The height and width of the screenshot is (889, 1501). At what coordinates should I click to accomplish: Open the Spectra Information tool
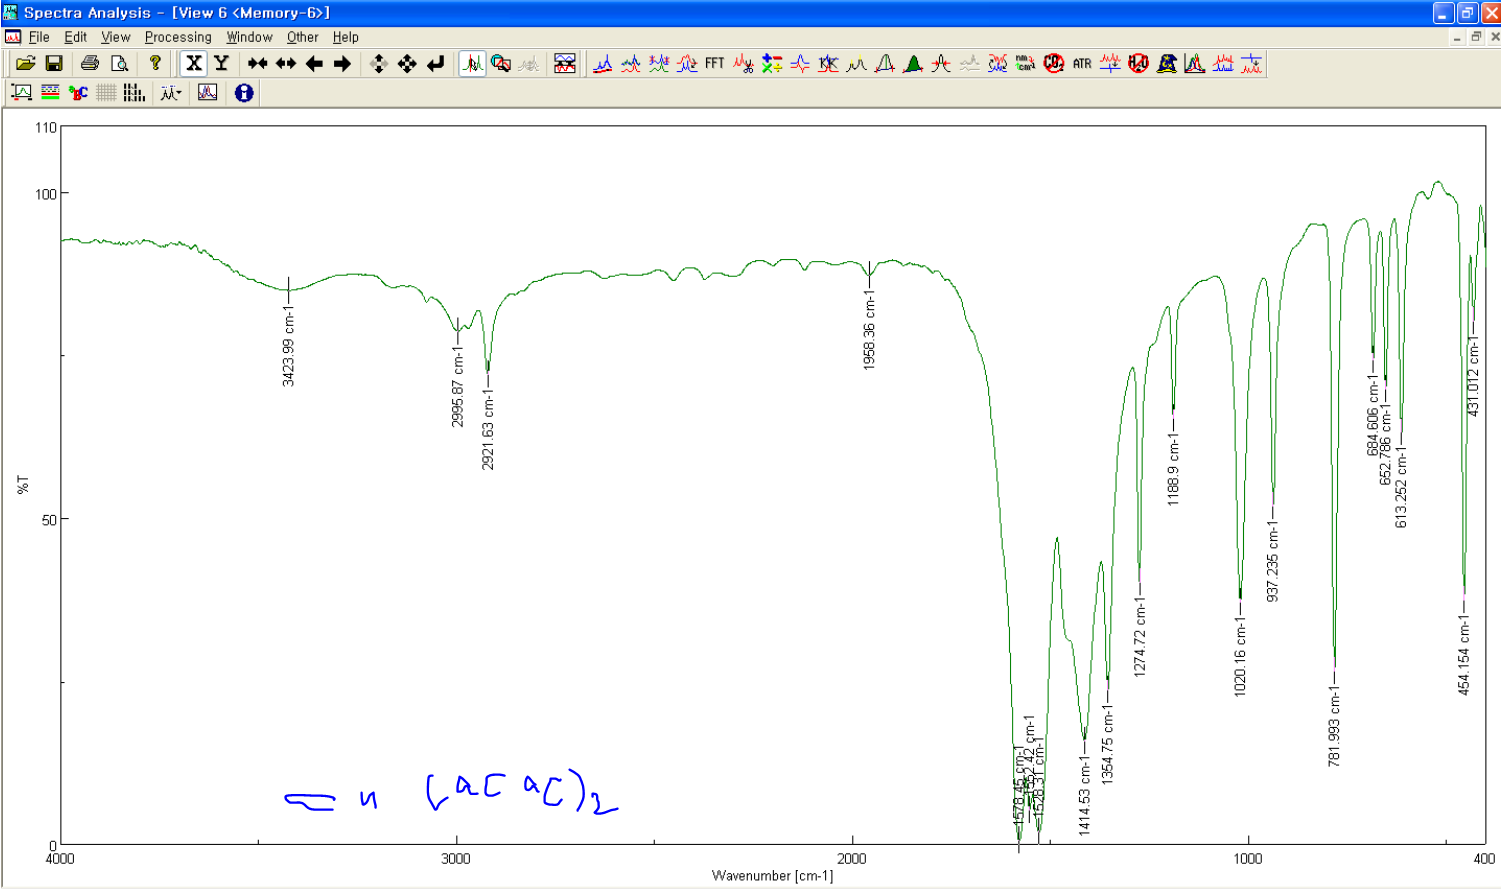[244, 92]
